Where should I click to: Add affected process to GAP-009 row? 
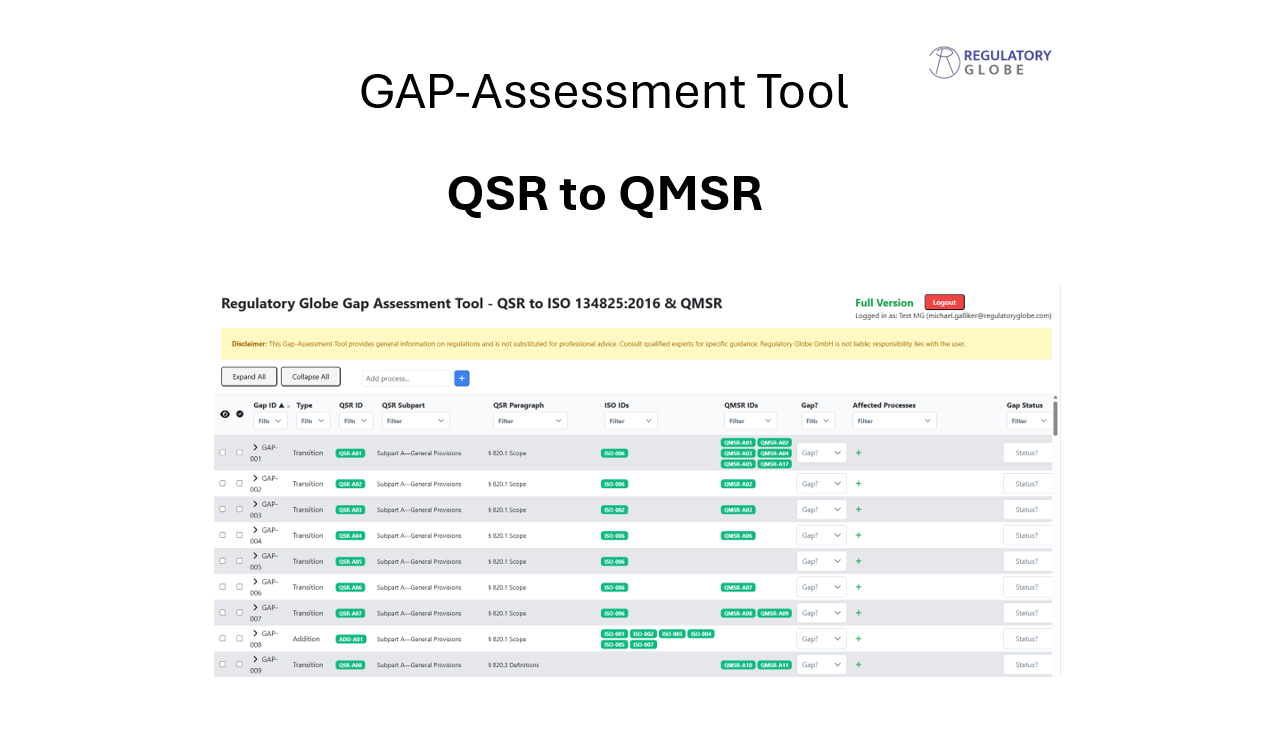click(x=858, y=665)
